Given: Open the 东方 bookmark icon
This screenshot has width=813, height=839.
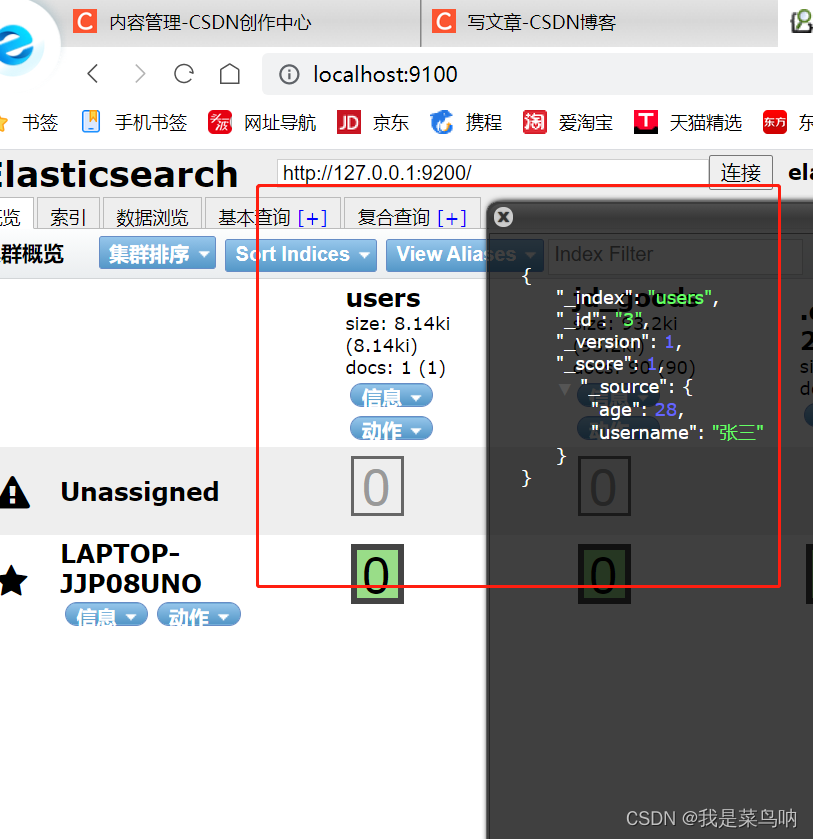Looking at the screenshot, I should coord(774,123).
